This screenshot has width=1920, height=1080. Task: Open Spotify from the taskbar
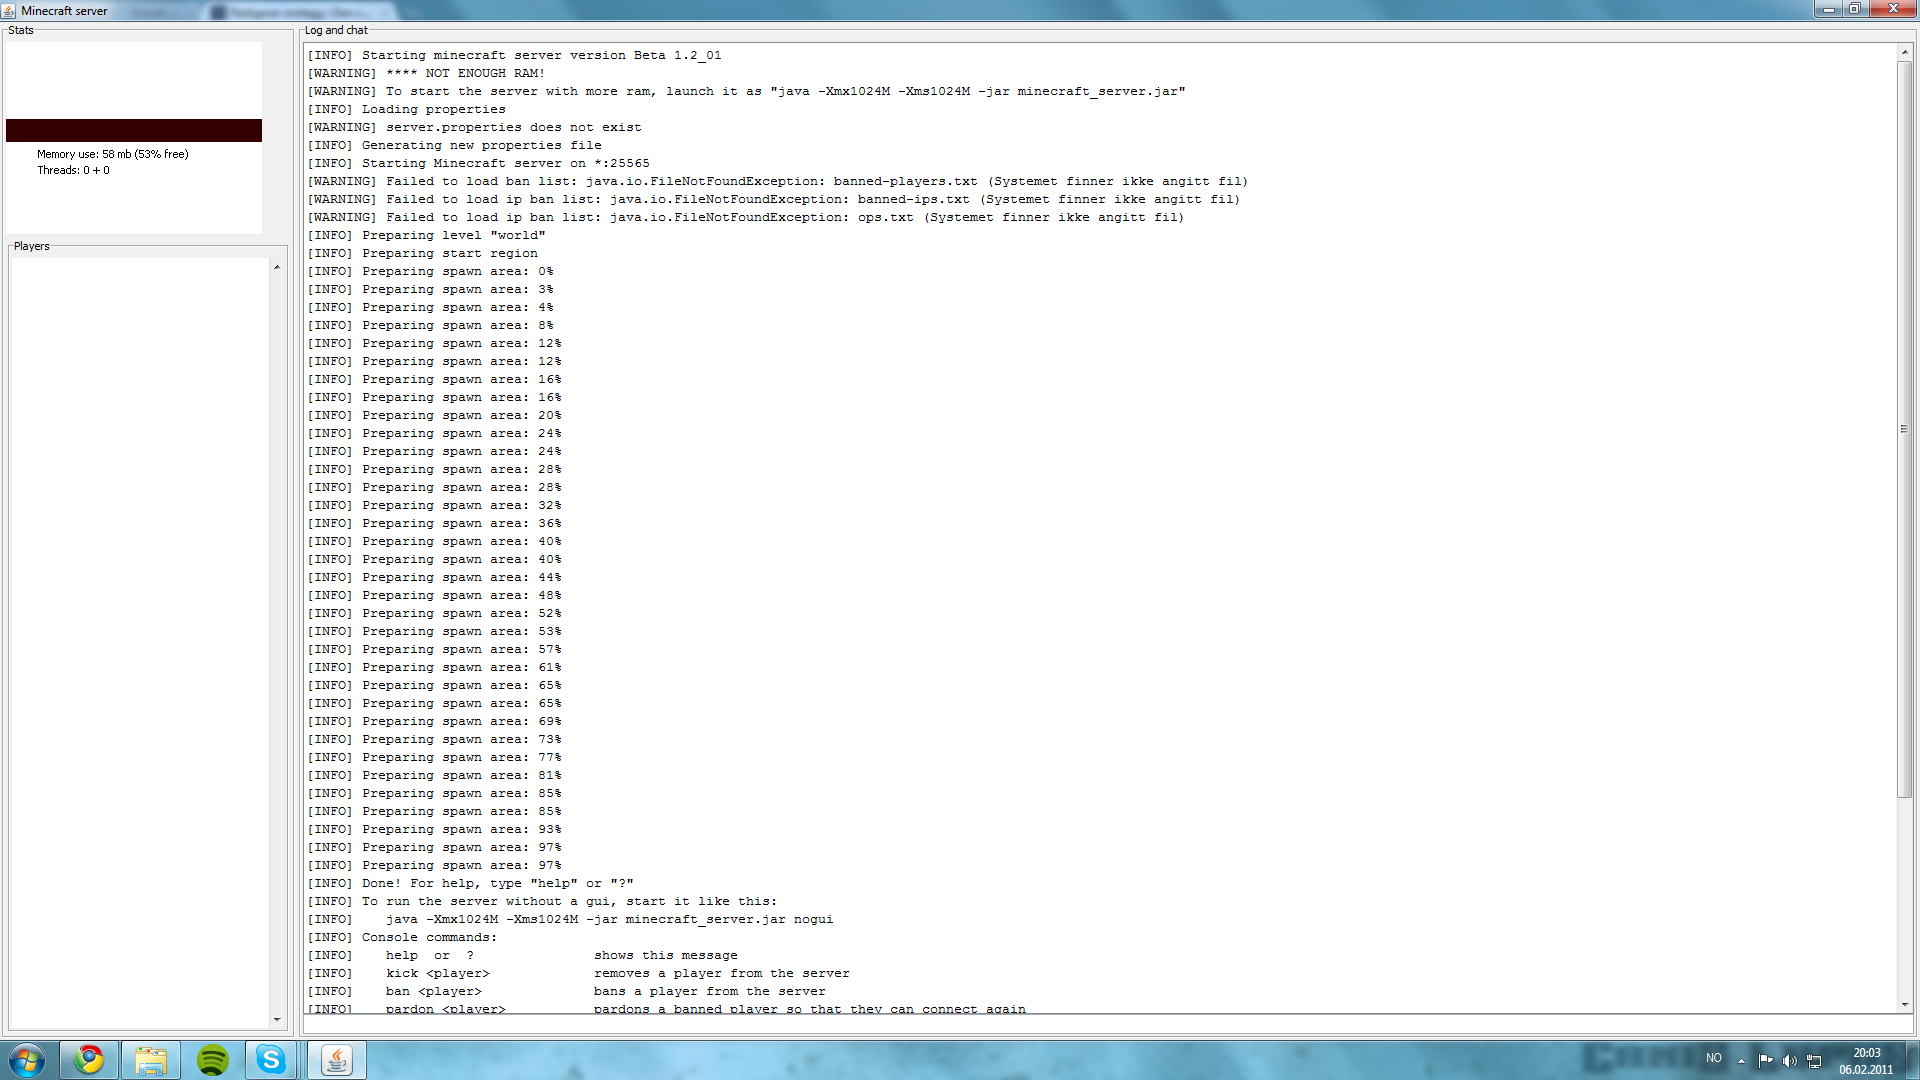pos(213,1060)
